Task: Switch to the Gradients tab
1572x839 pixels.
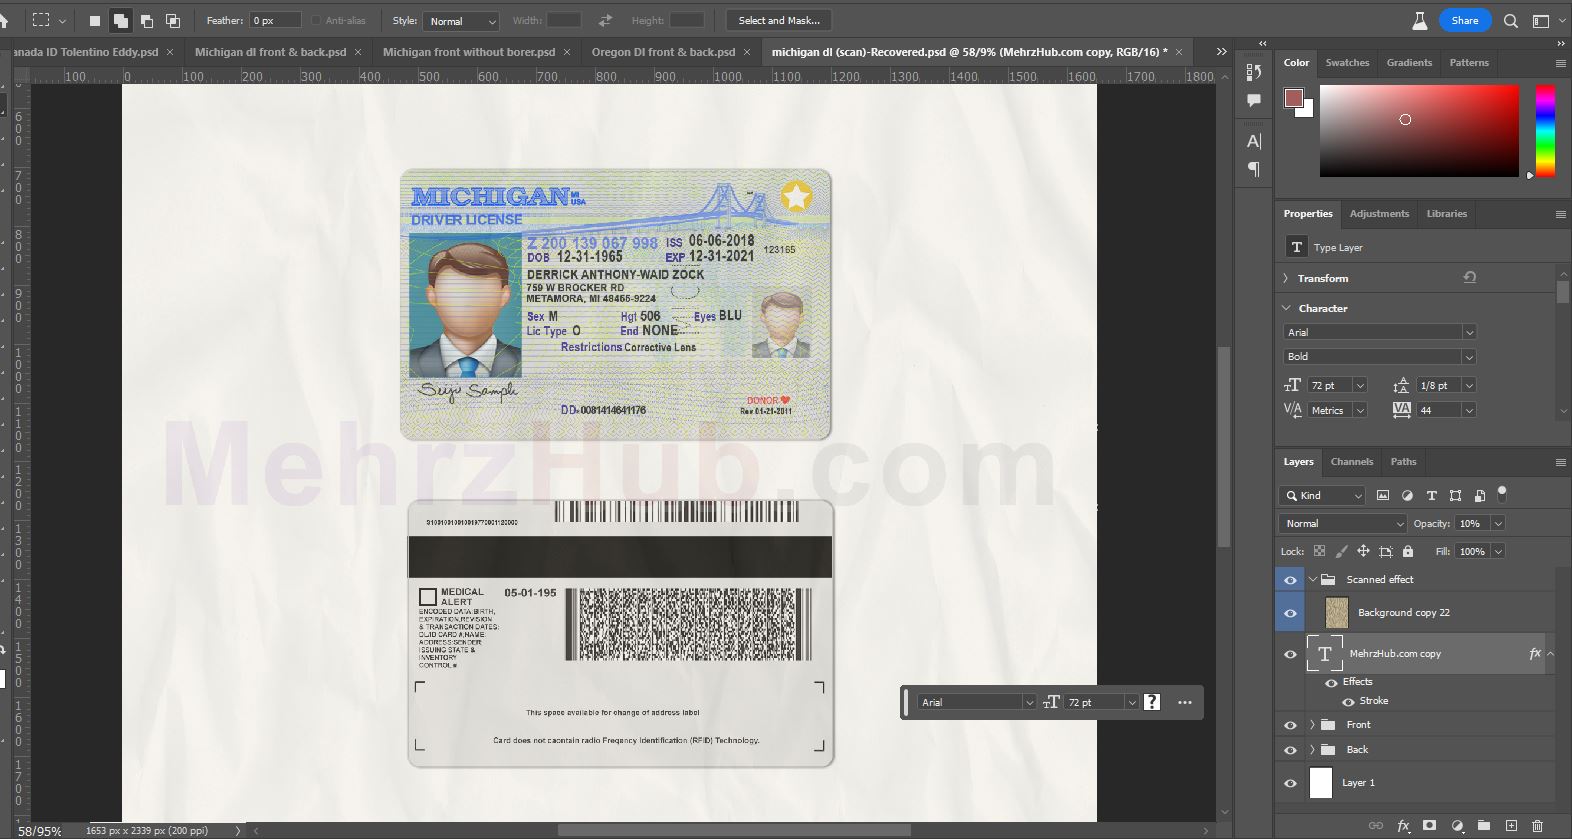Action: 1409,62
